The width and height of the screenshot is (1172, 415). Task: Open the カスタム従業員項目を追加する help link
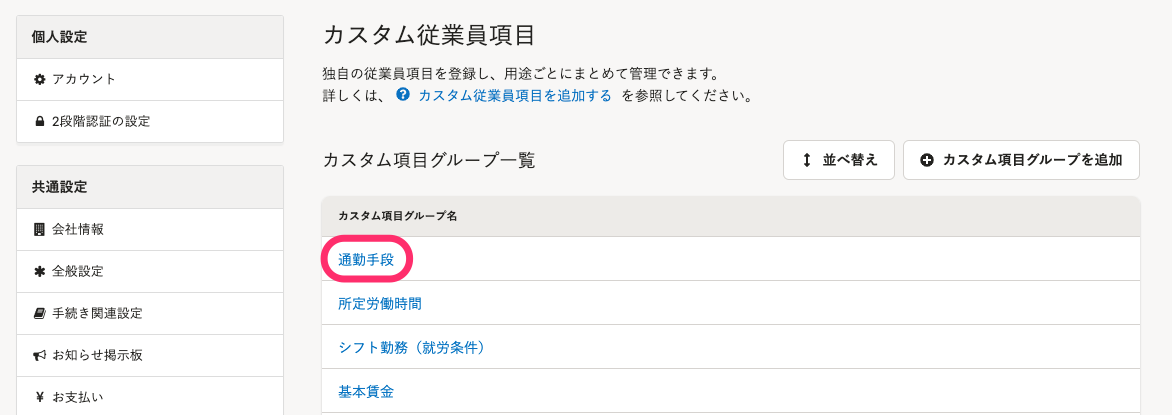click(515, 96)
